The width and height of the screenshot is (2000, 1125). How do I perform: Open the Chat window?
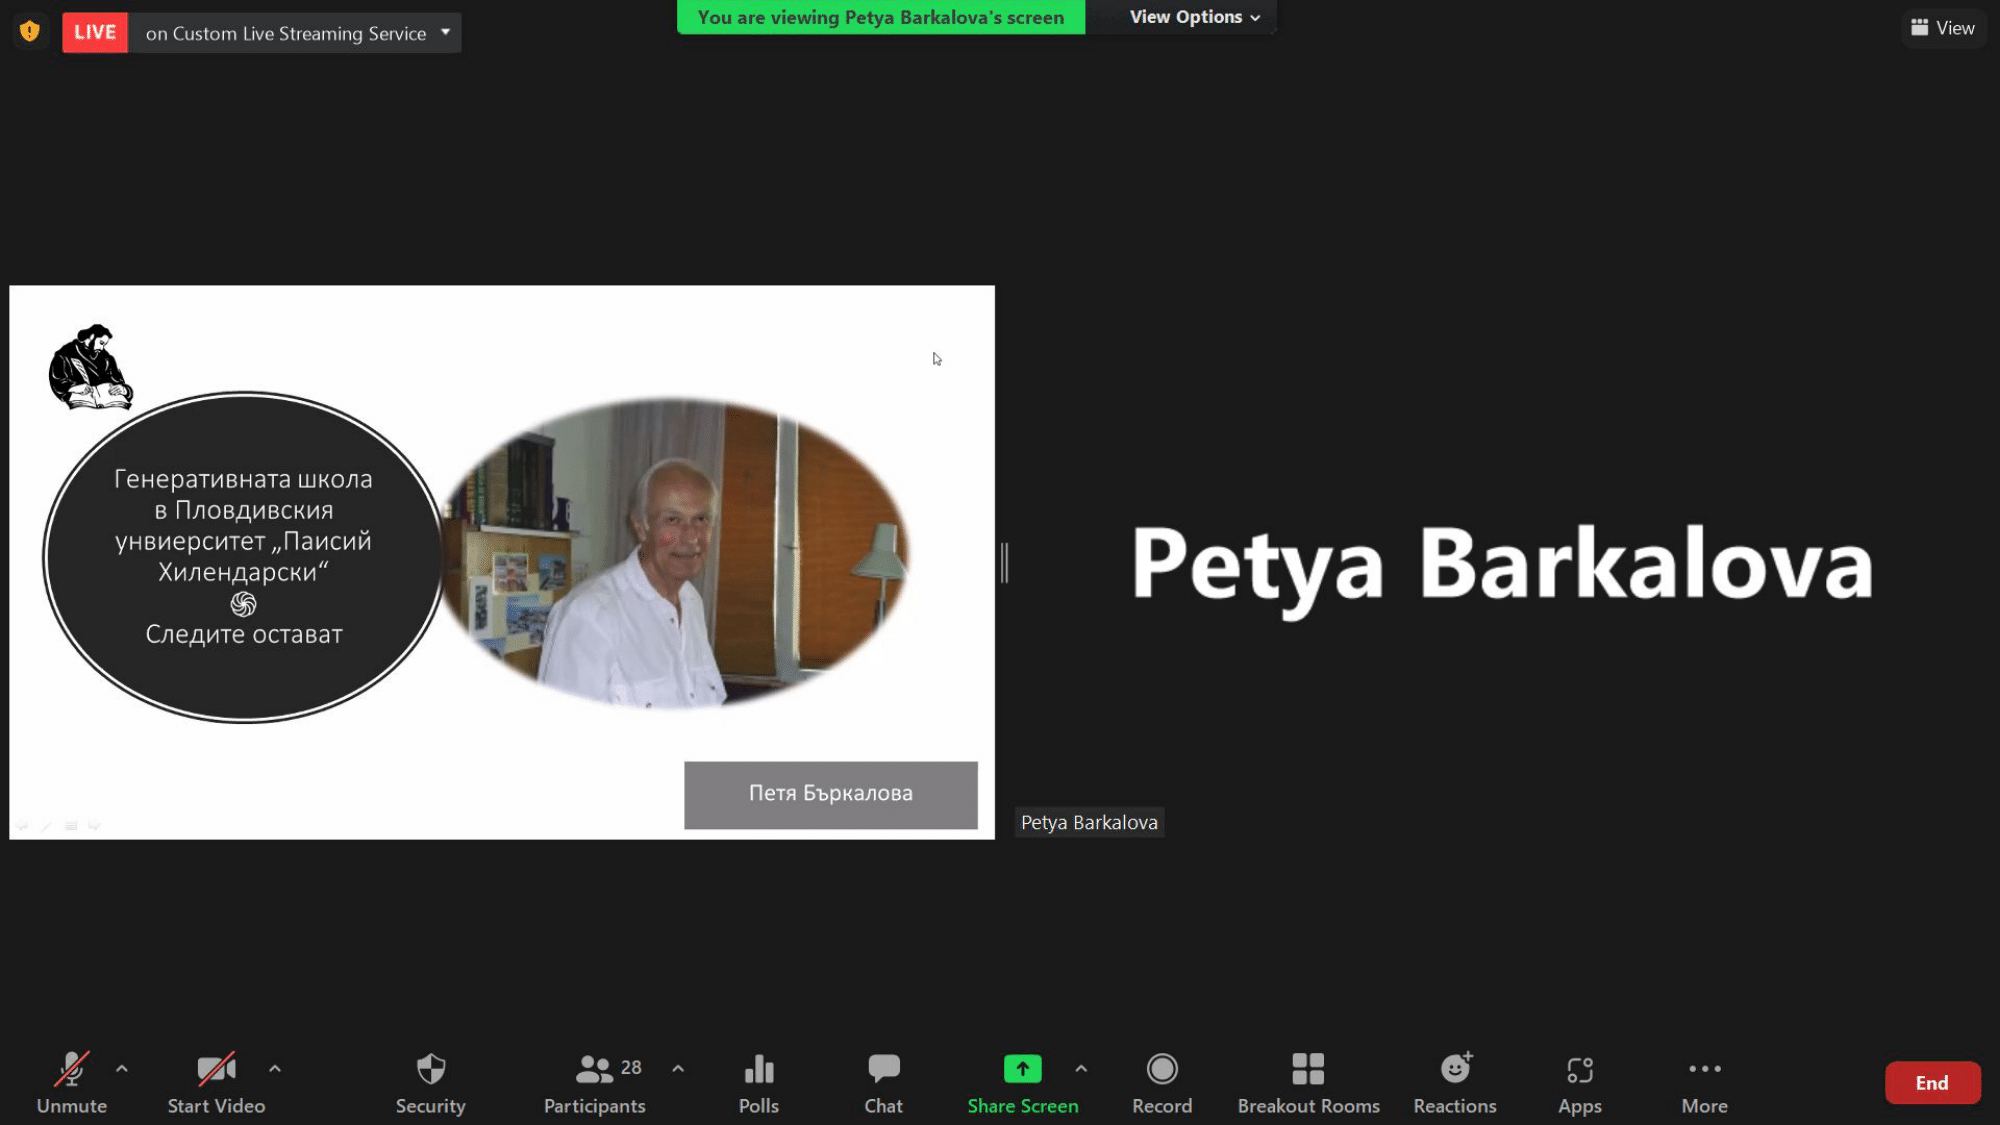(883, 1082)
